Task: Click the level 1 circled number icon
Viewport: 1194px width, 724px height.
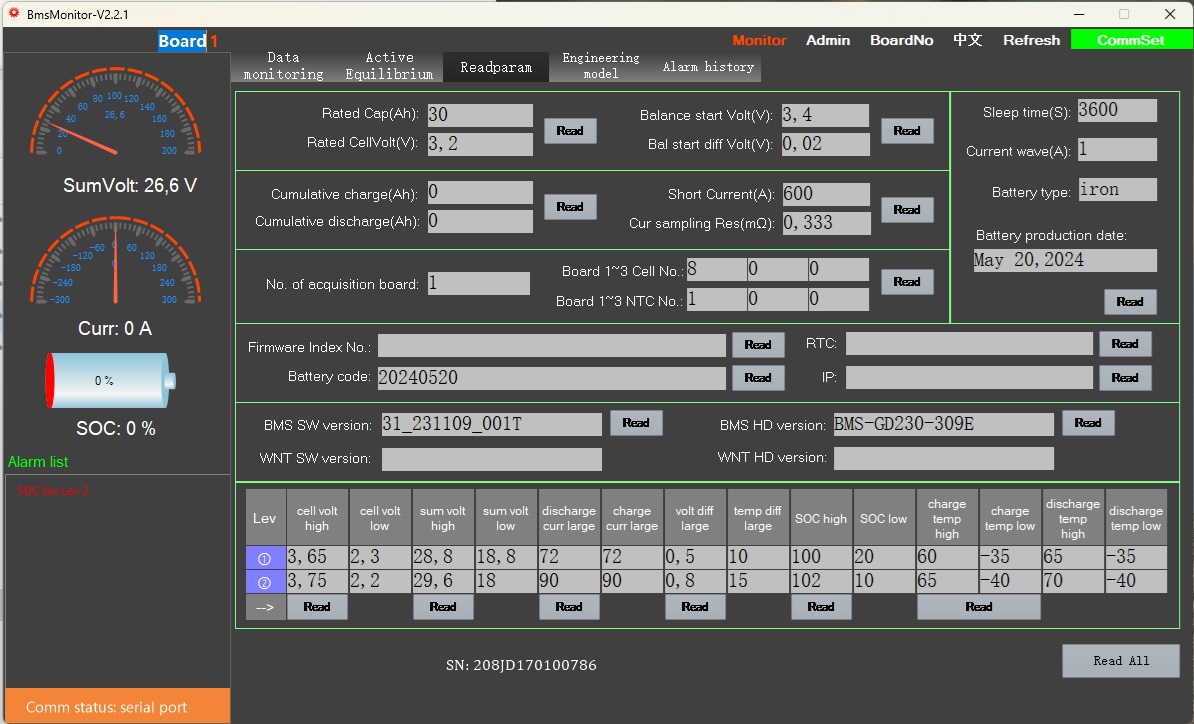Action: [x=265, y=558]
